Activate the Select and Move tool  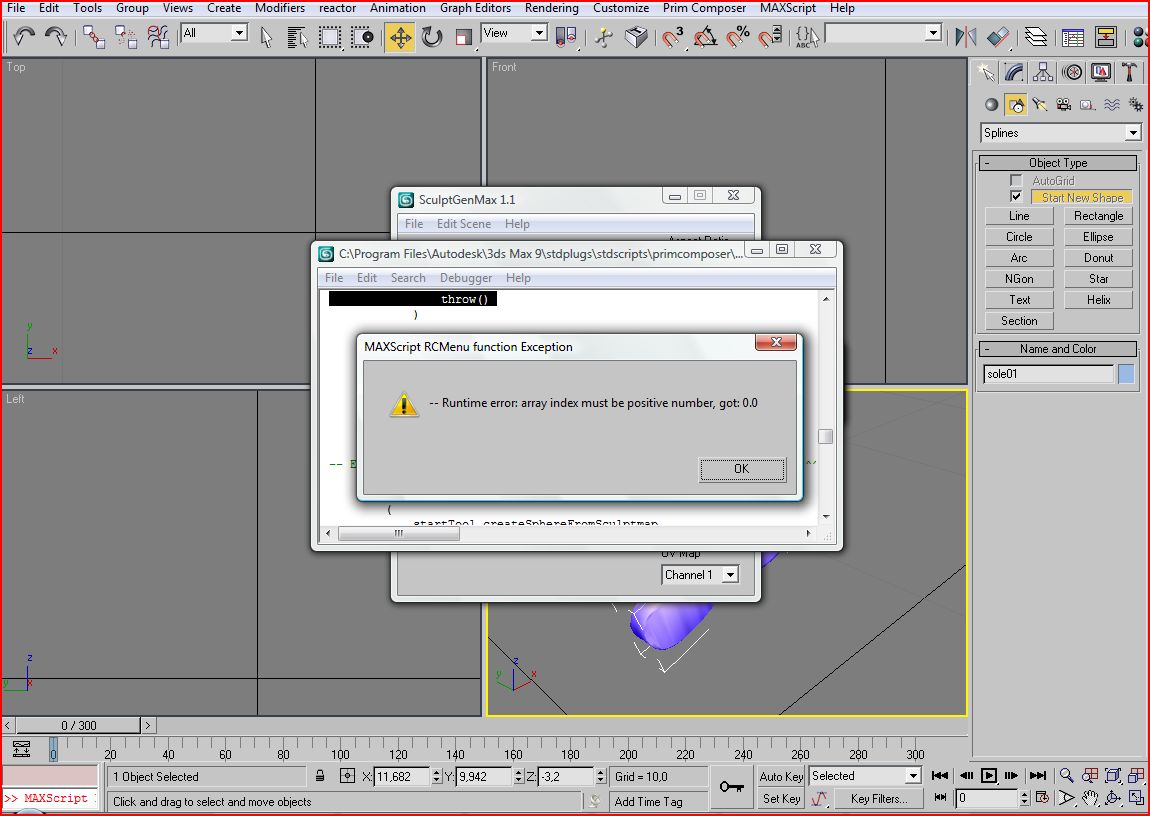(400, 37)
